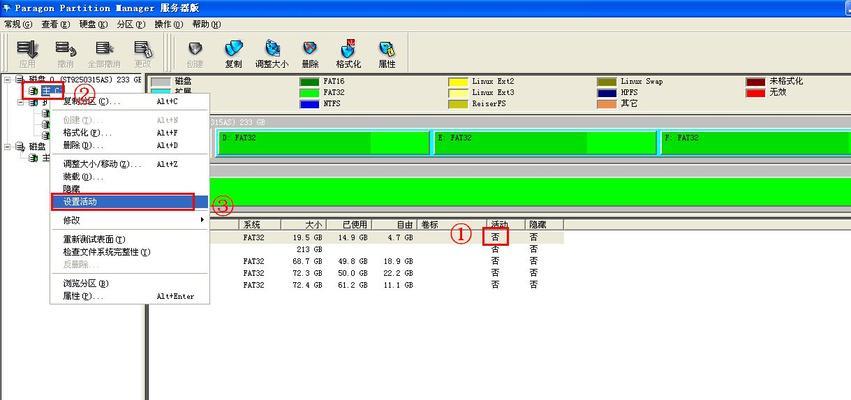Image resolution: width=851 pixels, height=400 pixels.
Task: Click the Linux Ext2 yellow legend swatch
Action: (x=458, y=81)
